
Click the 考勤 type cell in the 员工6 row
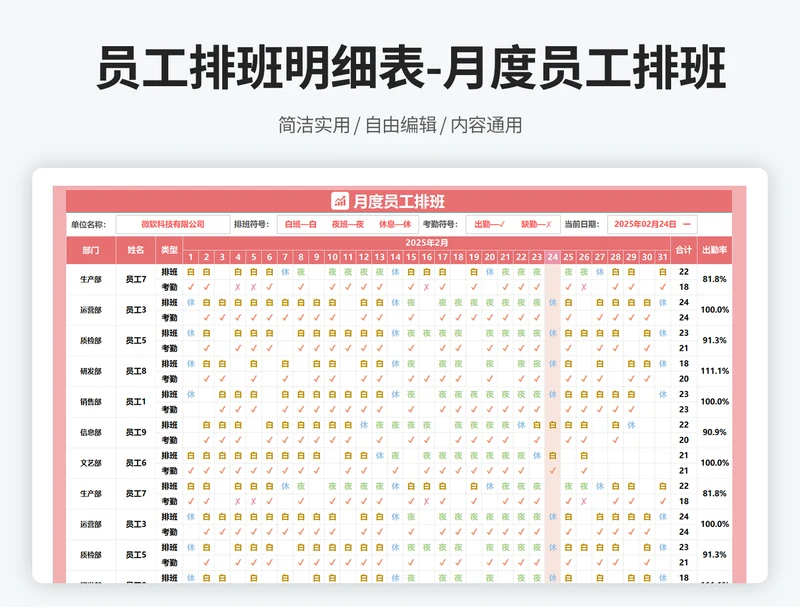169,471
